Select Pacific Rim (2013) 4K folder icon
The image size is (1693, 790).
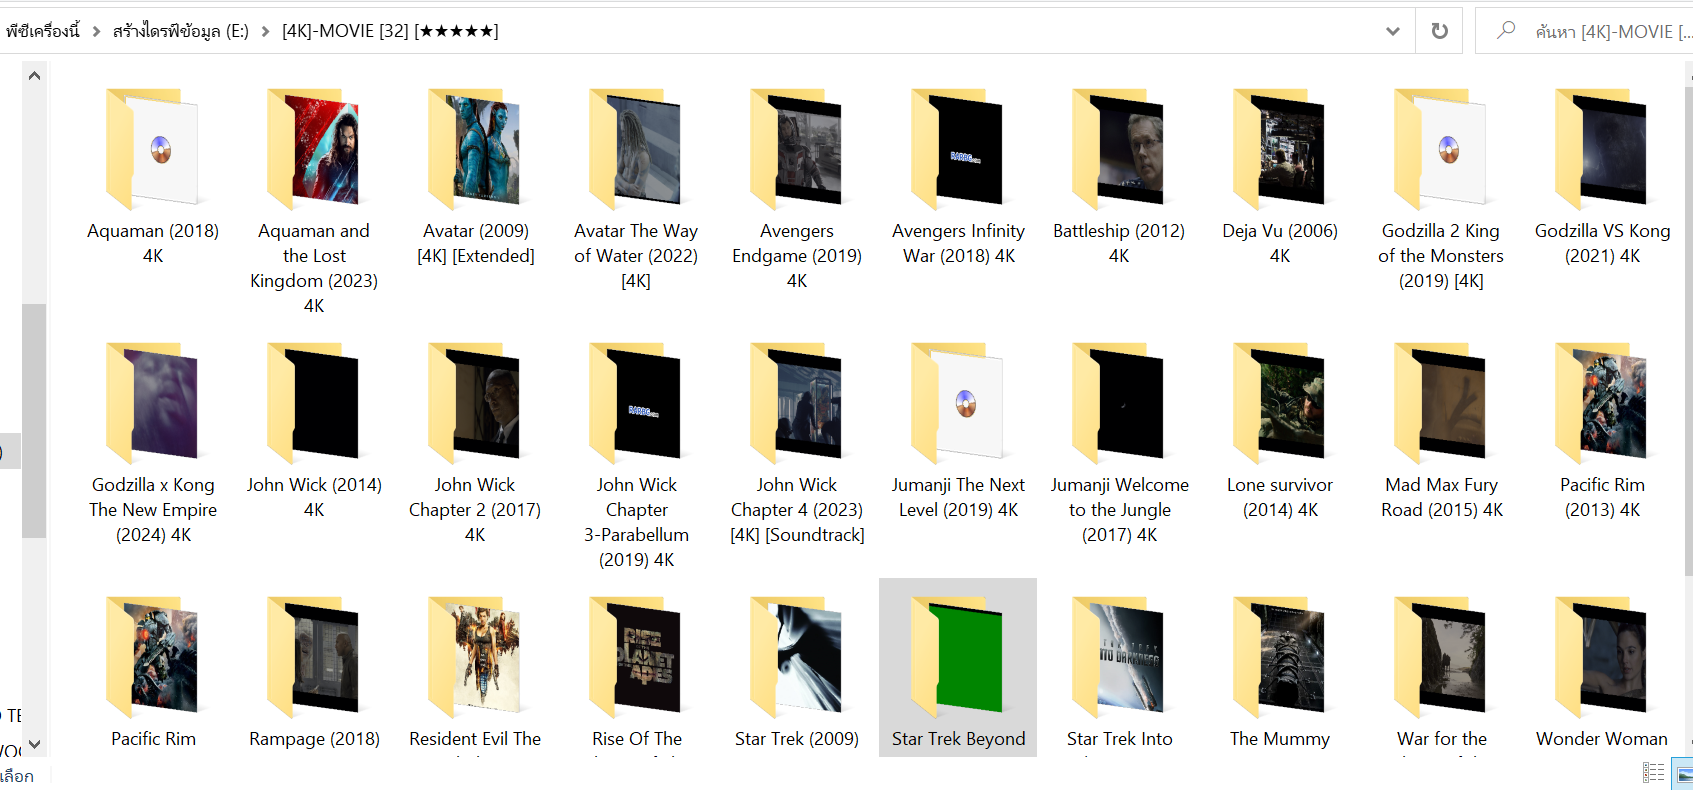(1602, 403)
